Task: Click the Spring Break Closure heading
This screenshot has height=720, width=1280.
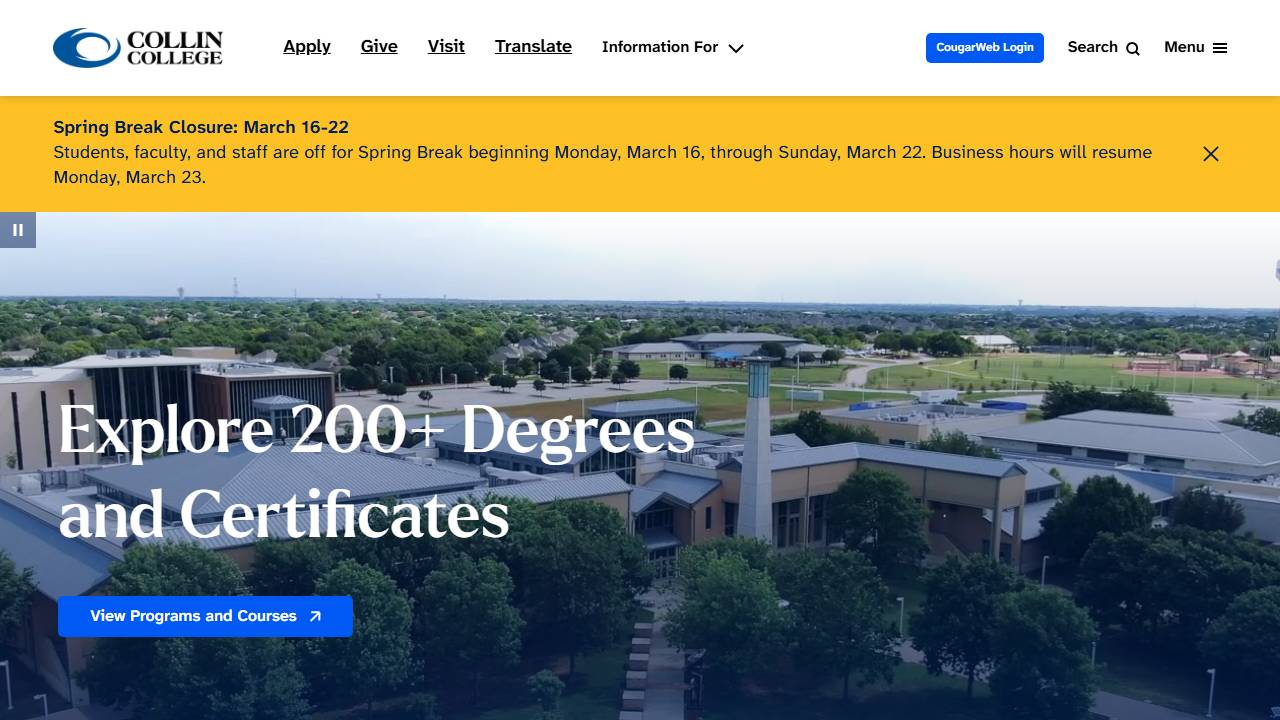Action: coord(200,127)
